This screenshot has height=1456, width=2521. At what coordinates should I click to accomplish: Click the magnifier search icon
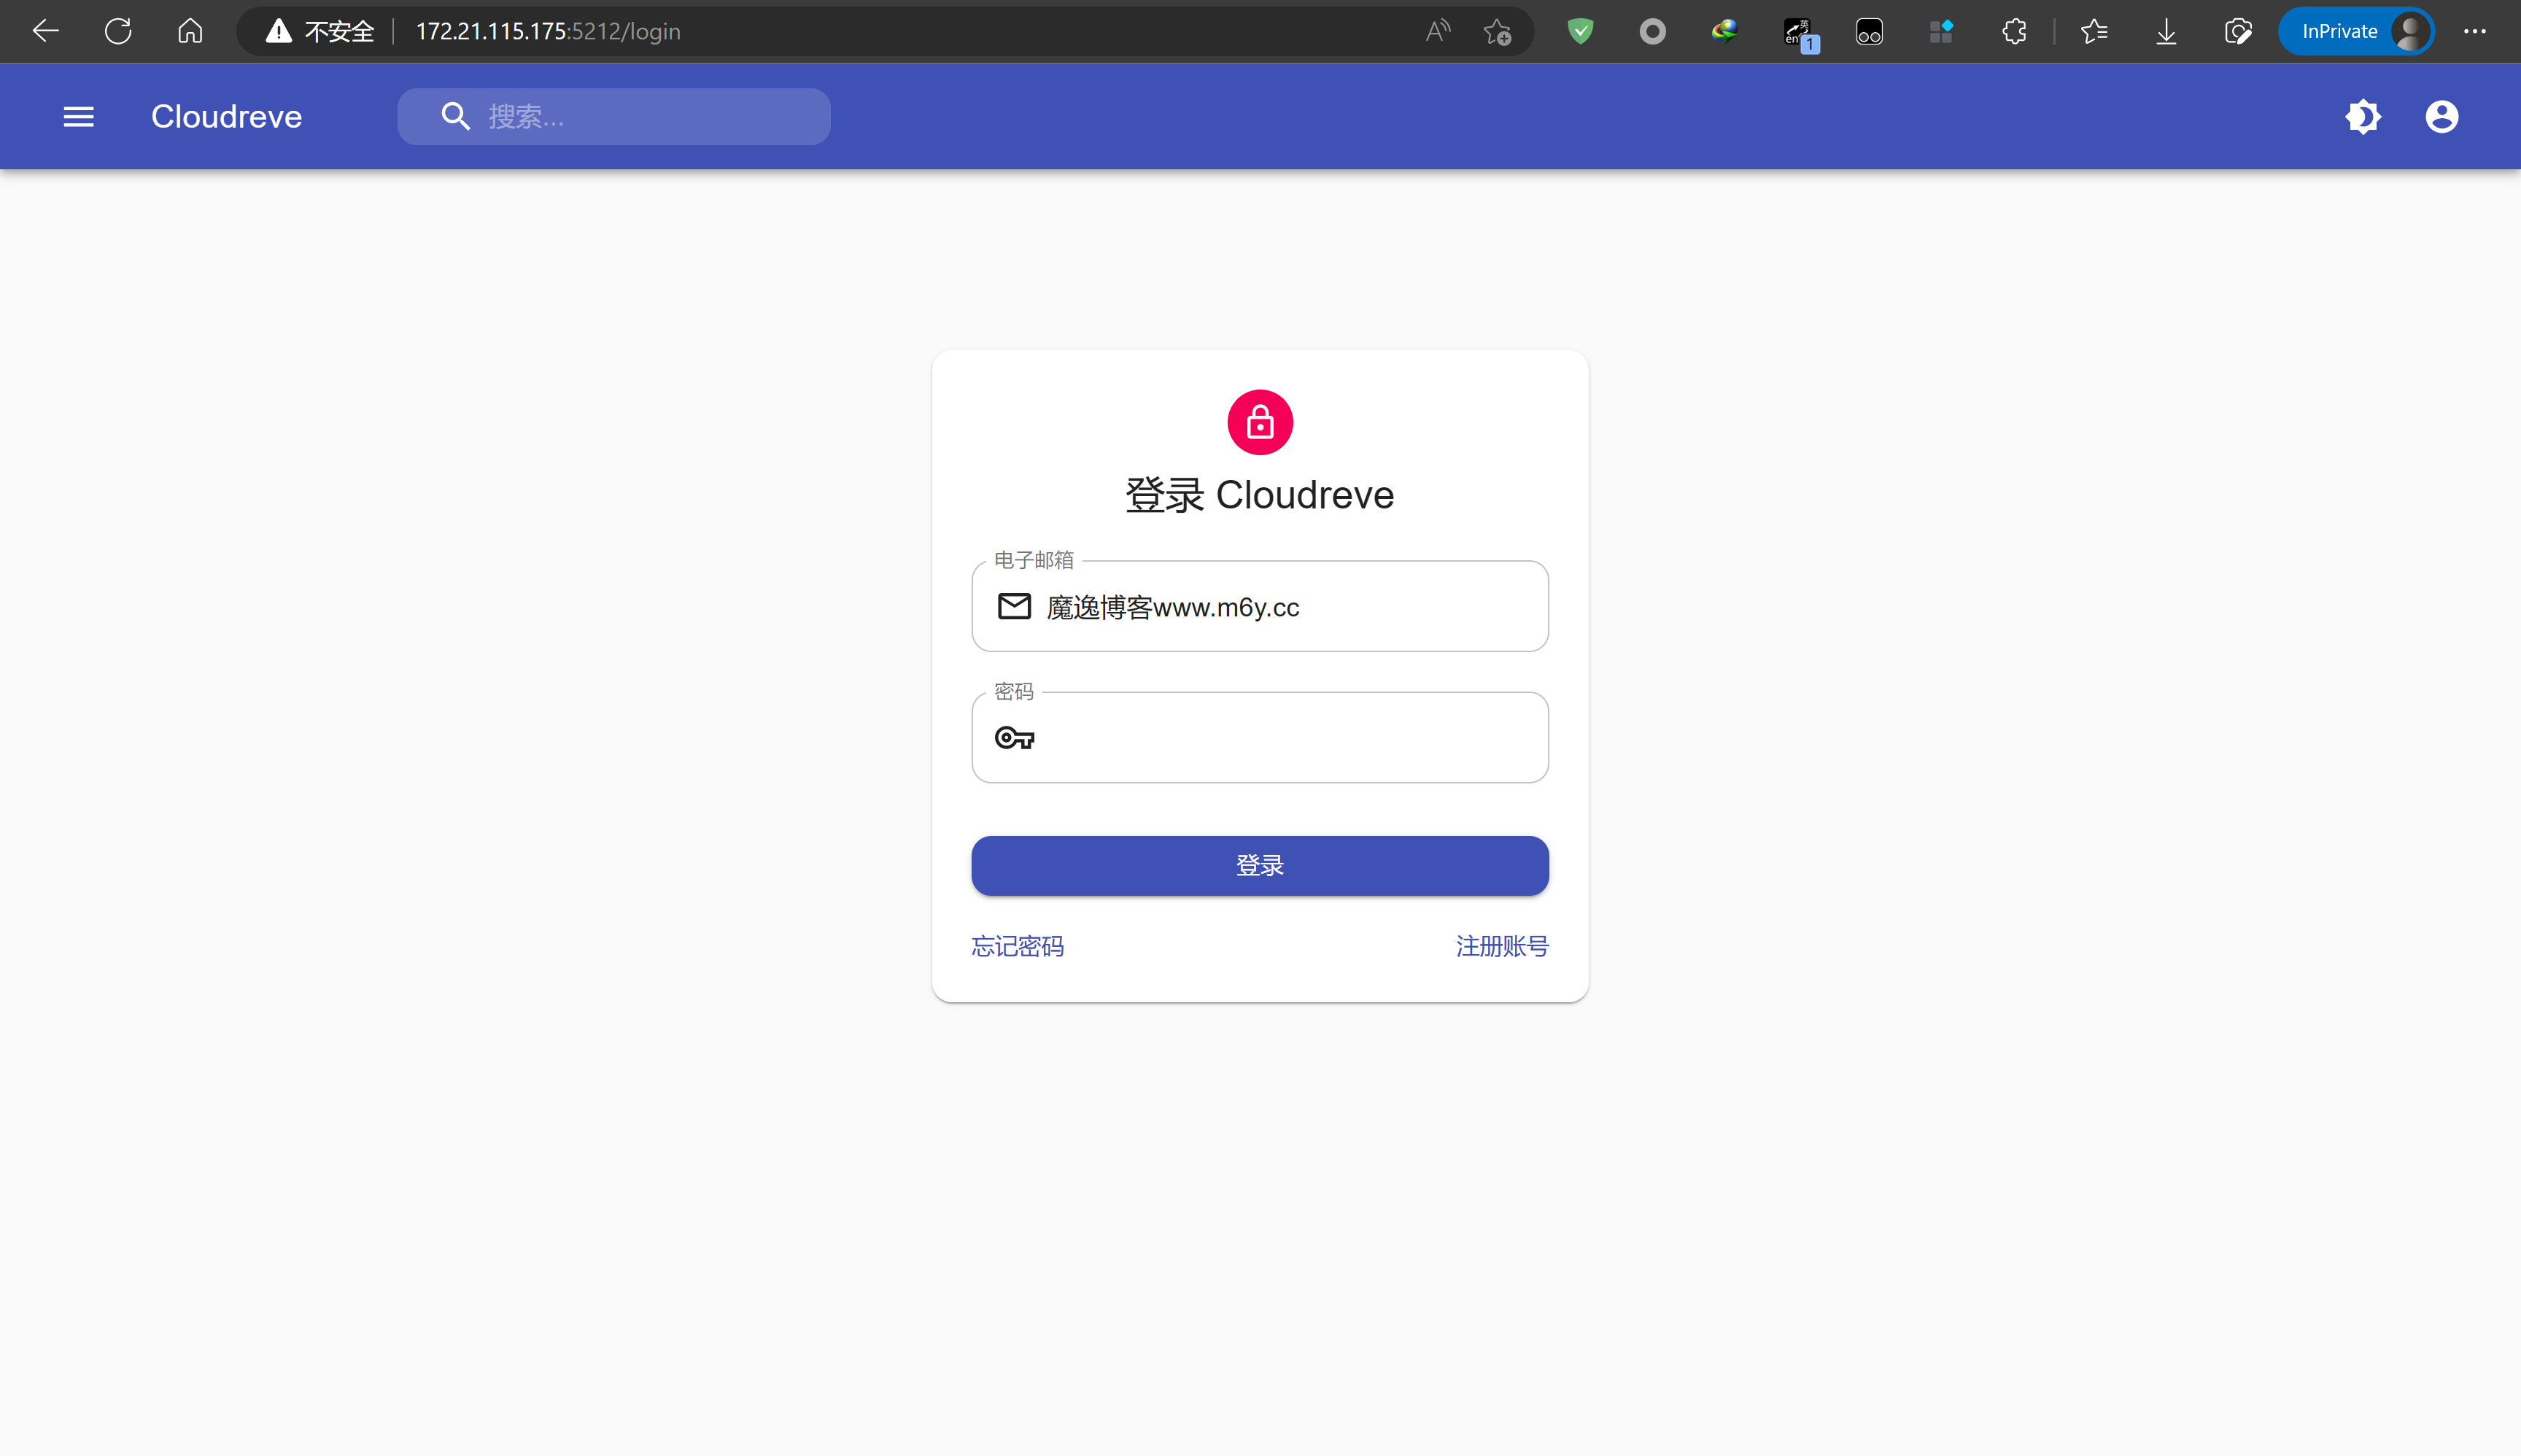(x=455, y=117)
